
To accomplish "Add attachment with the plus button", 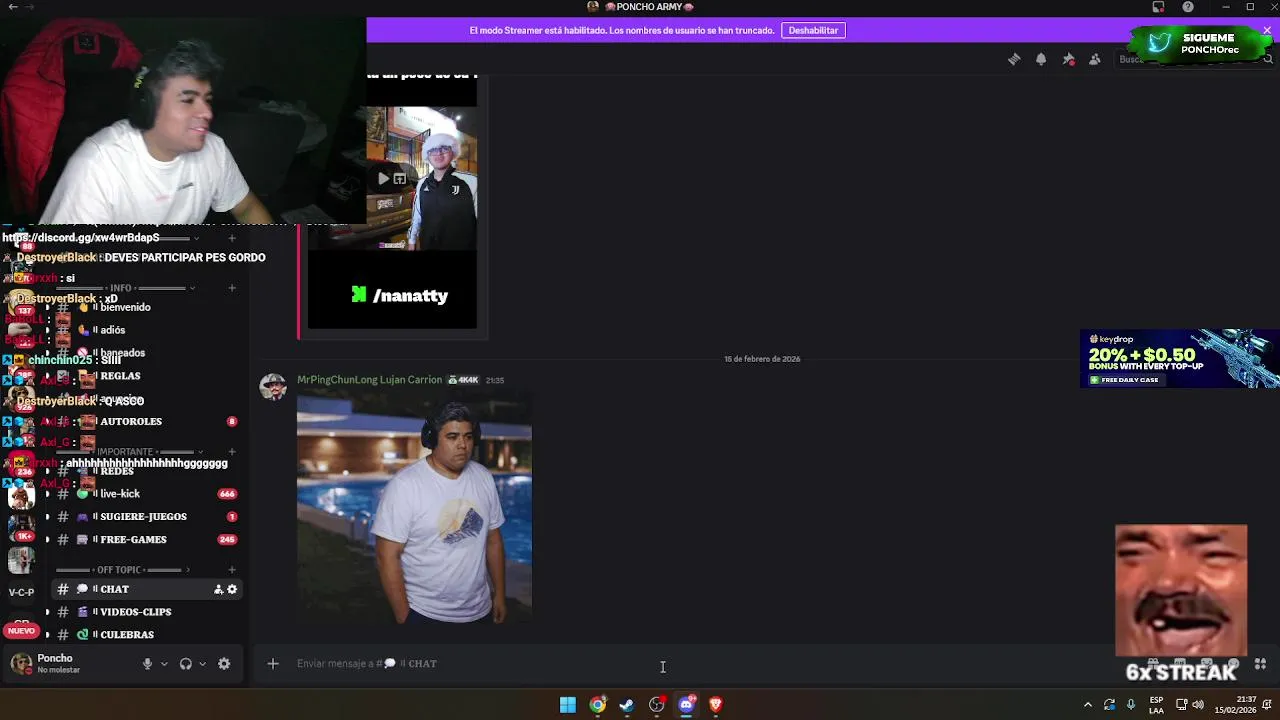I will pos(272,663).
